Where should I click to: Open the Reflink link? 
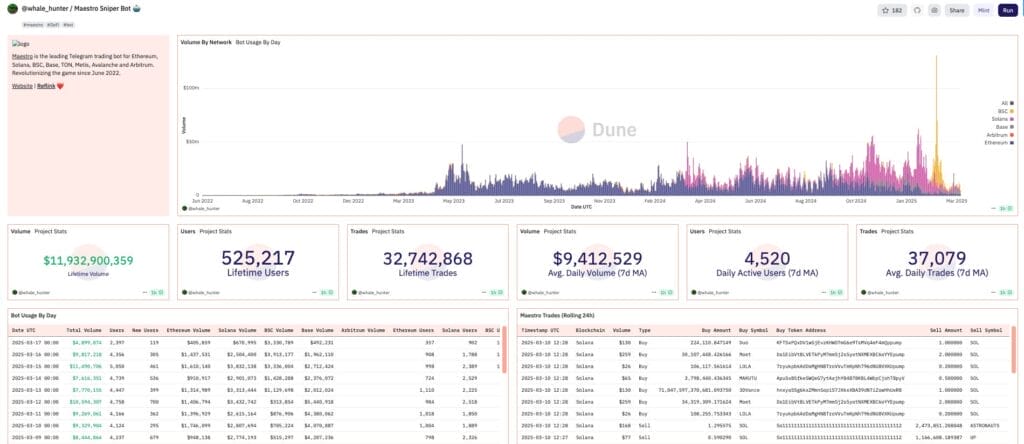point(46,86)
